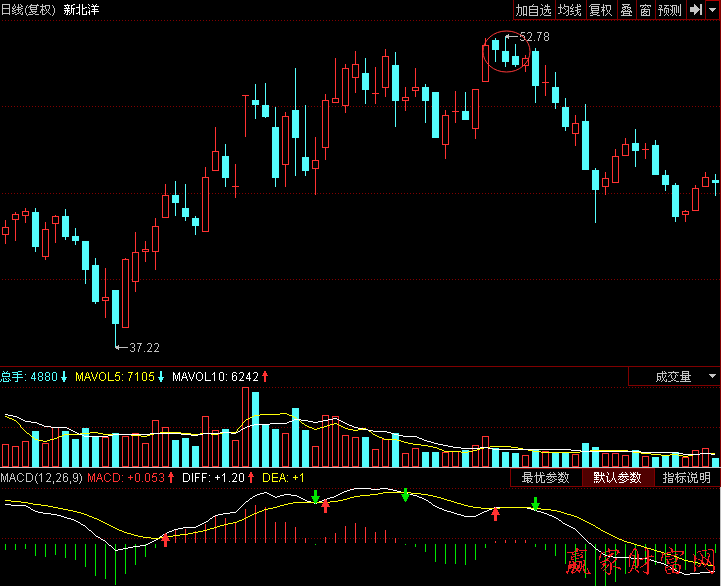Click the first green MACD sell arrow
This screenshot has width=721, height=586.
coord(315,496)
